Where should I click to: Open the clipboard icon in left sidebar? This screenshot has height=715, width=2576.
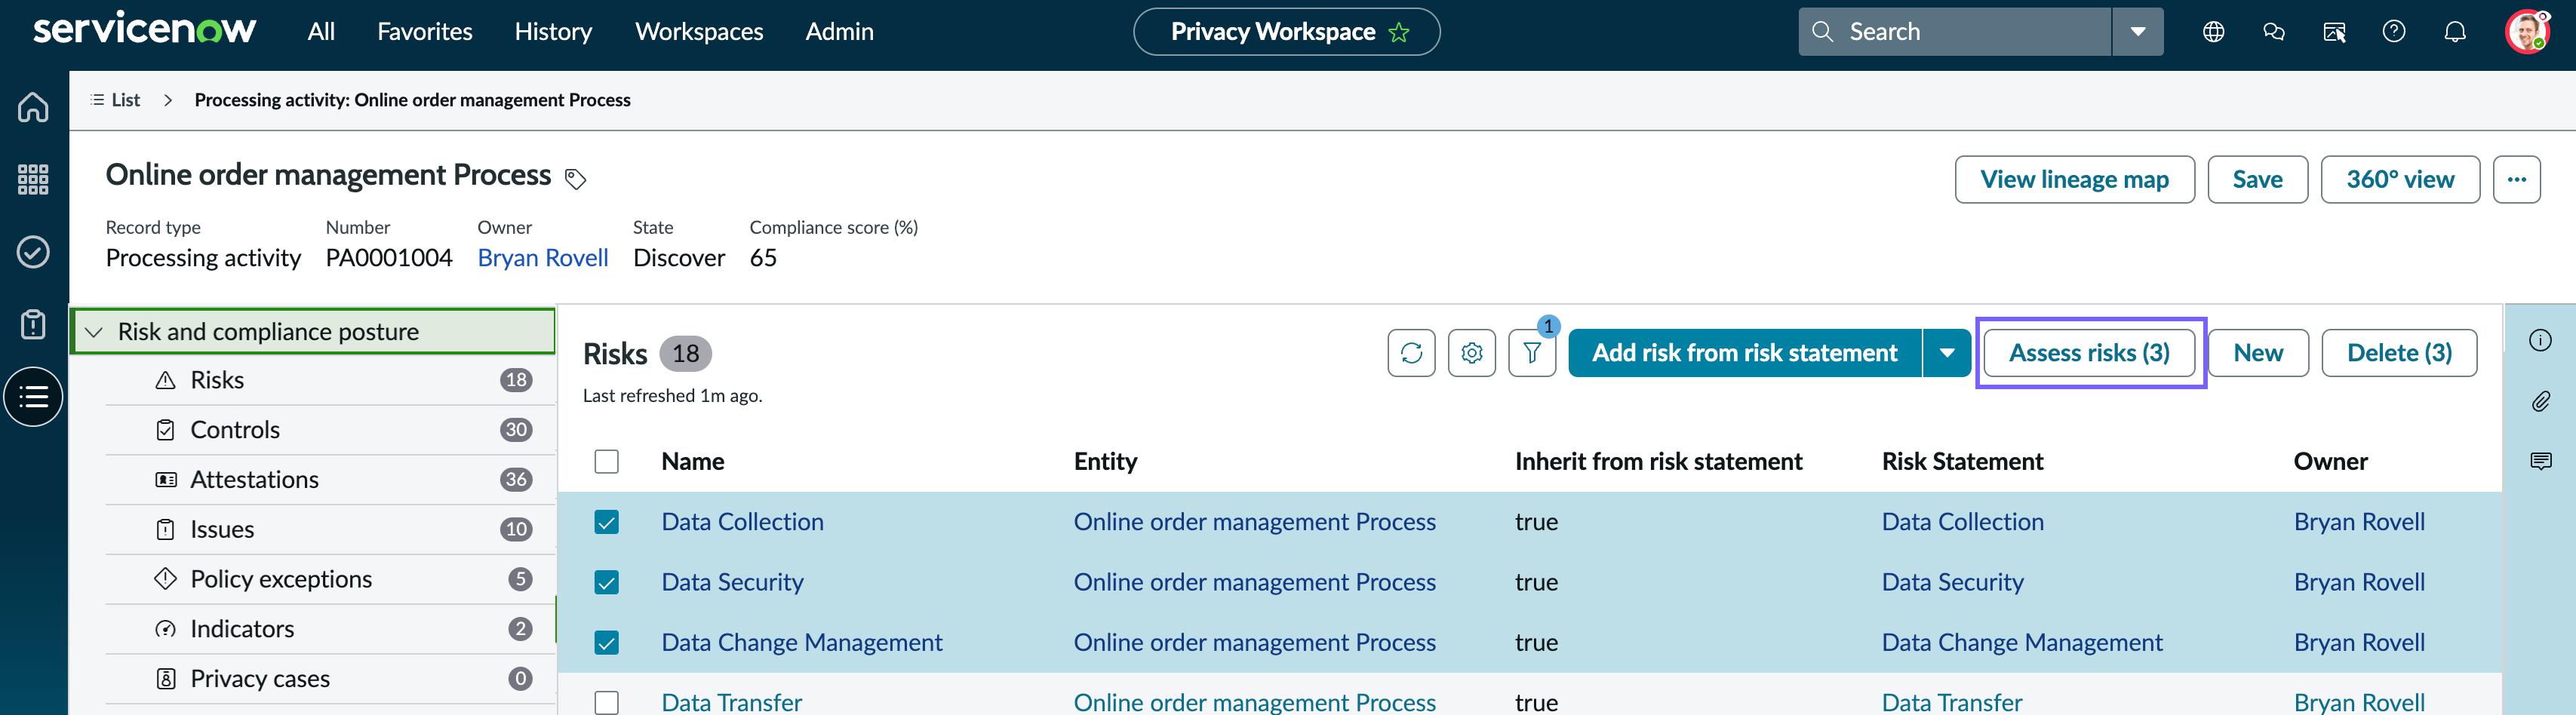pyautogui.click(x=33, y=324)
